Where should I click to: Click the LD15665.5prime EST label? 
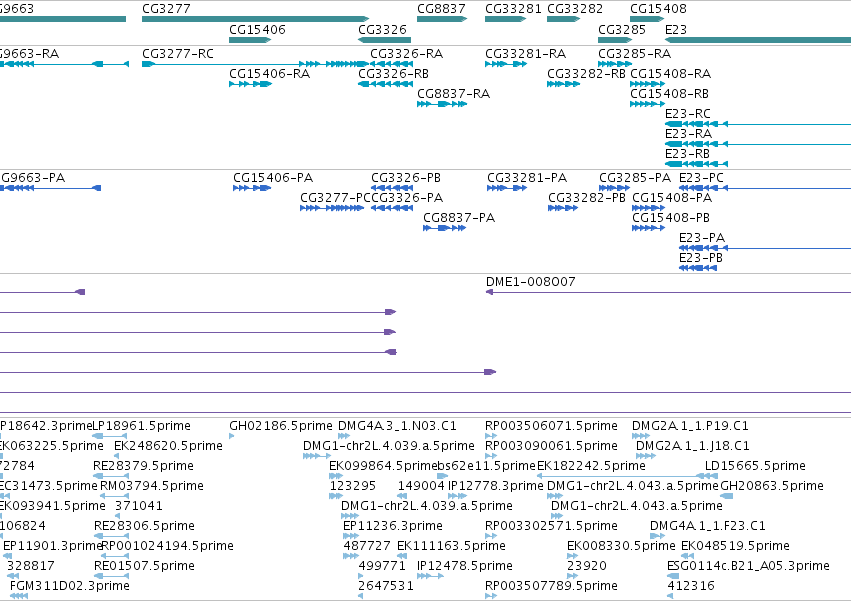[x=755, y=466]
